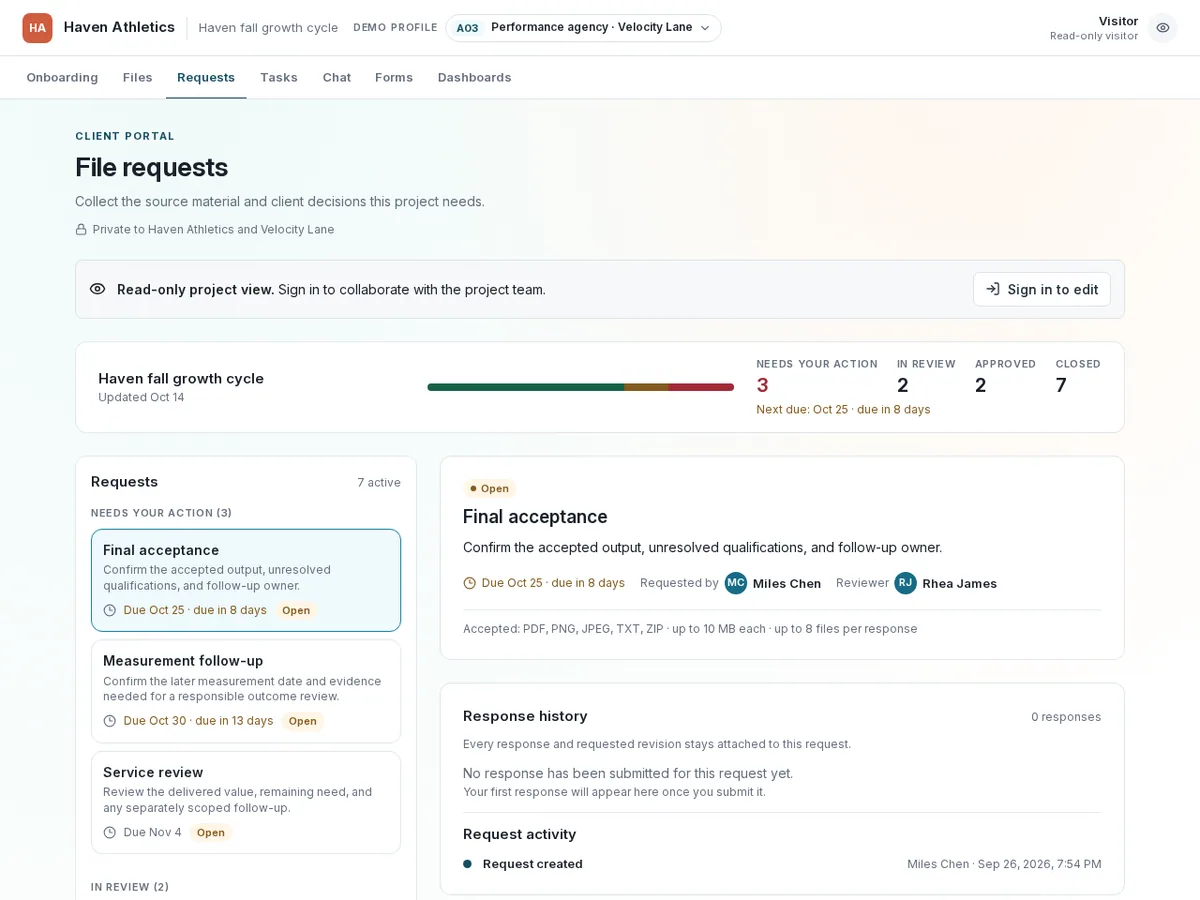The image size is (1200, 900).
Task: Click the MC avatar for Miles Chen
Action: tap(736, 583)
